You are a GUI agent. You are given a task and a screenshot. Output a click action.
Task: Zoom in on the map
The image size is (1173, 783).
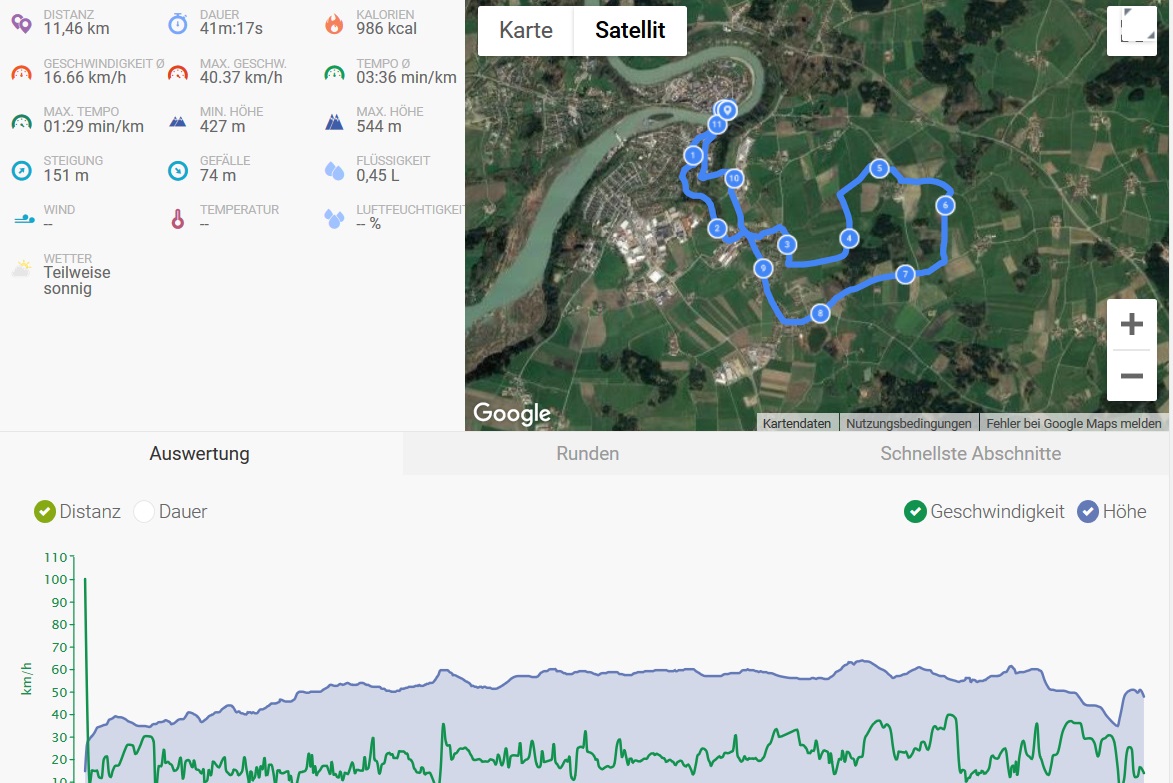[1132, 324]
